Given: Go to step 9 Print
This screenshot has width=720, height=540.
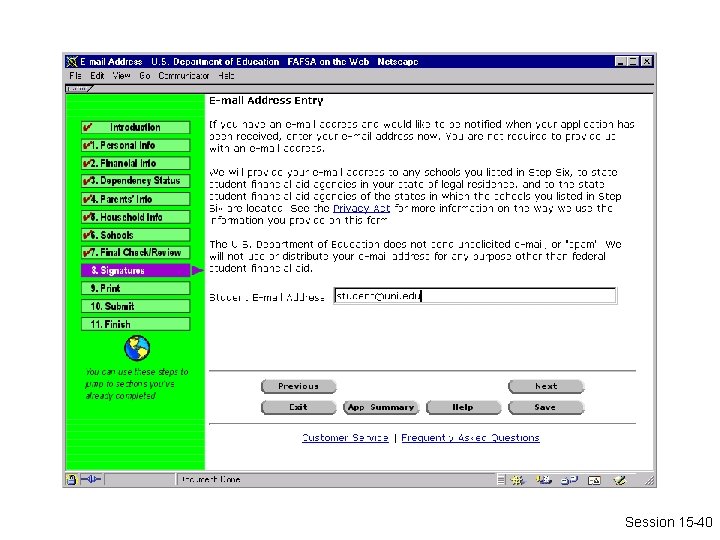Looking at the screenshot, I should tap(135, 288).
